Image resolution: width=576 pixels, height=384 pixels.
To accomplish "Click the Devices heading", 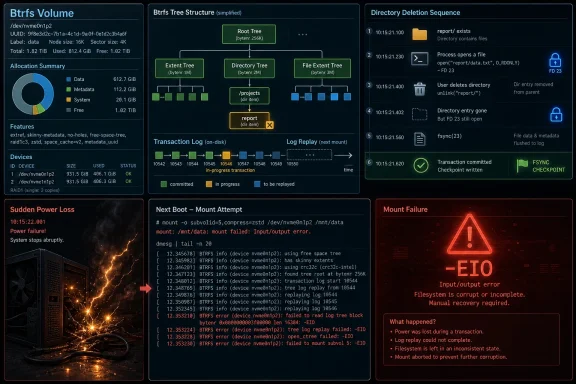I will click(x=21, y=157).
